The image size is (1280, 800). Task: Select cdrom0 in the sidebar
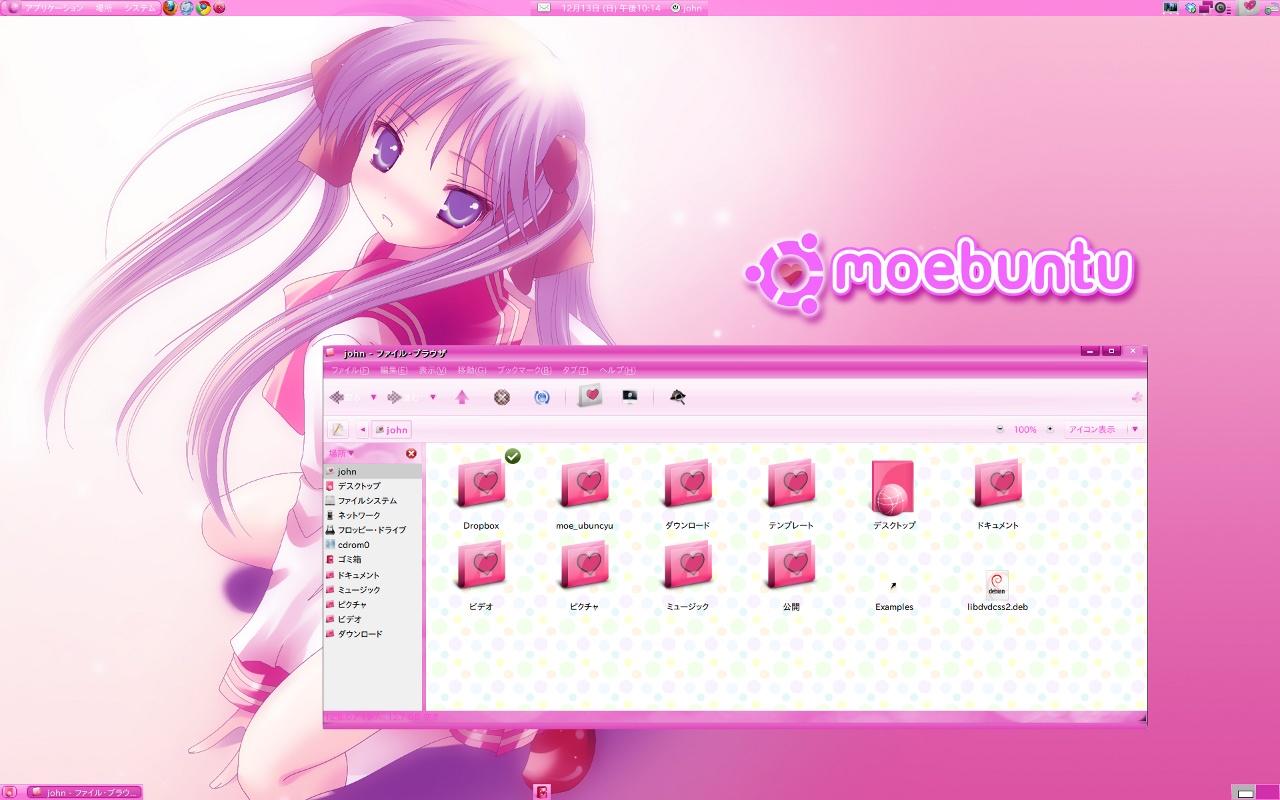pyautogui.click(x=373, y=545)
